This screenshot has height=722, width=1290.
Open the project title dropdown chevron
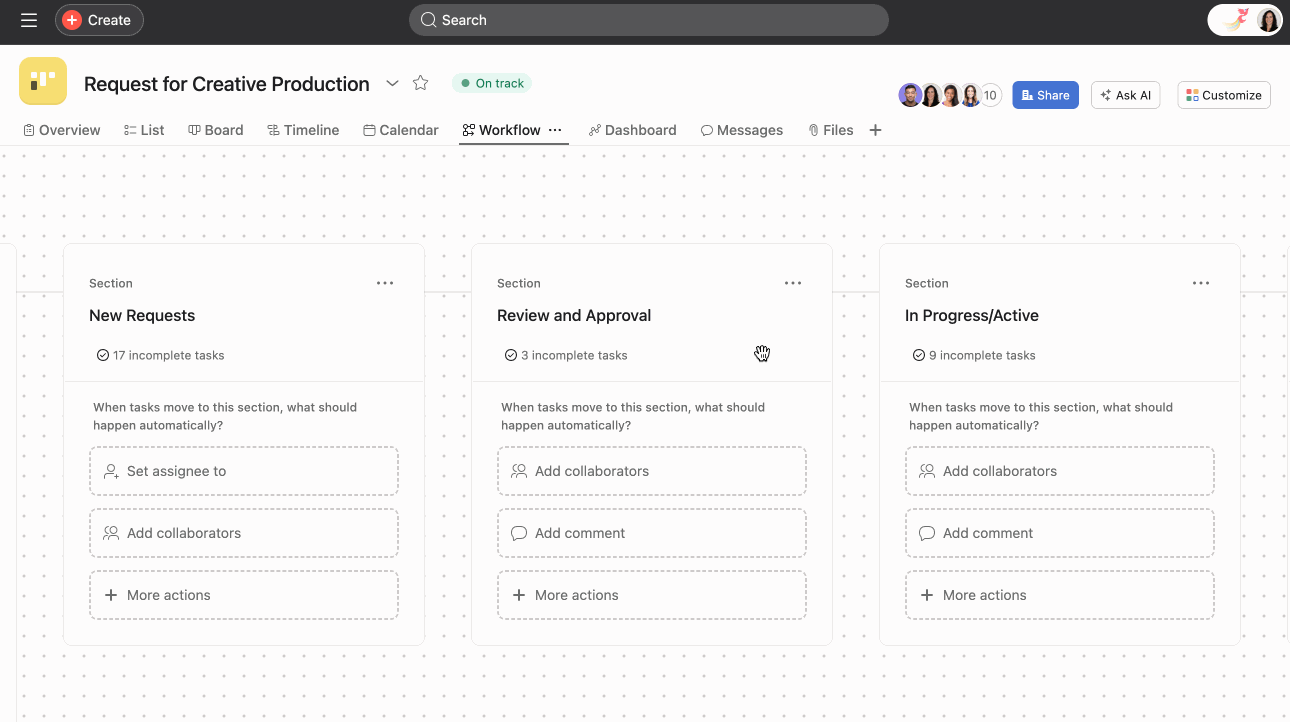tap(392, 84)
